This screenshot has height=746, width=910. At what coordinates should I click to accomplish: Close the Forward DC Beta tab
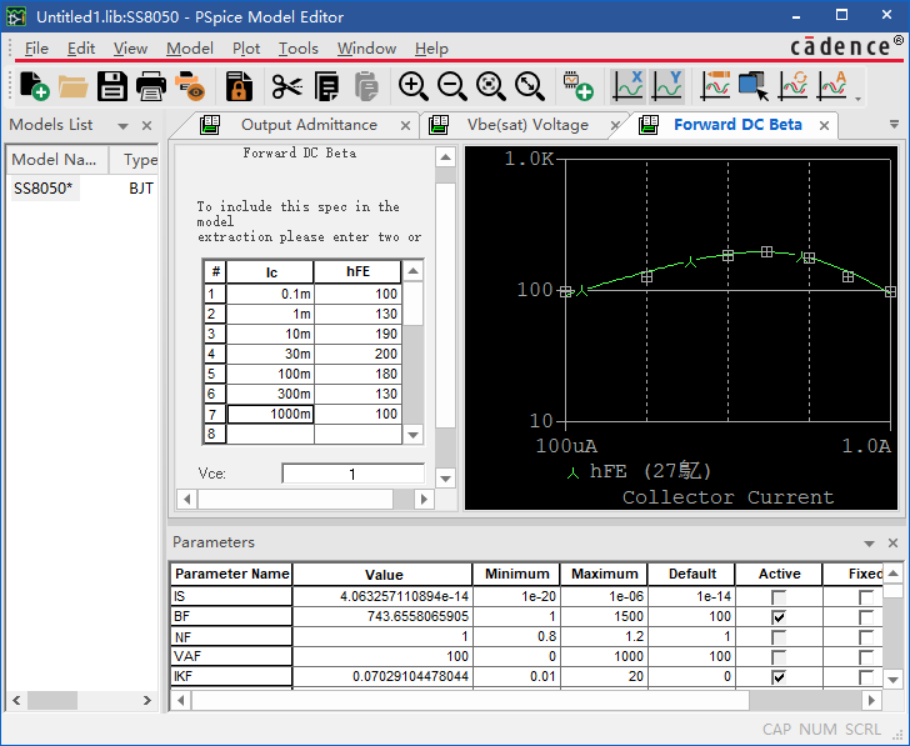click(824, 125)
